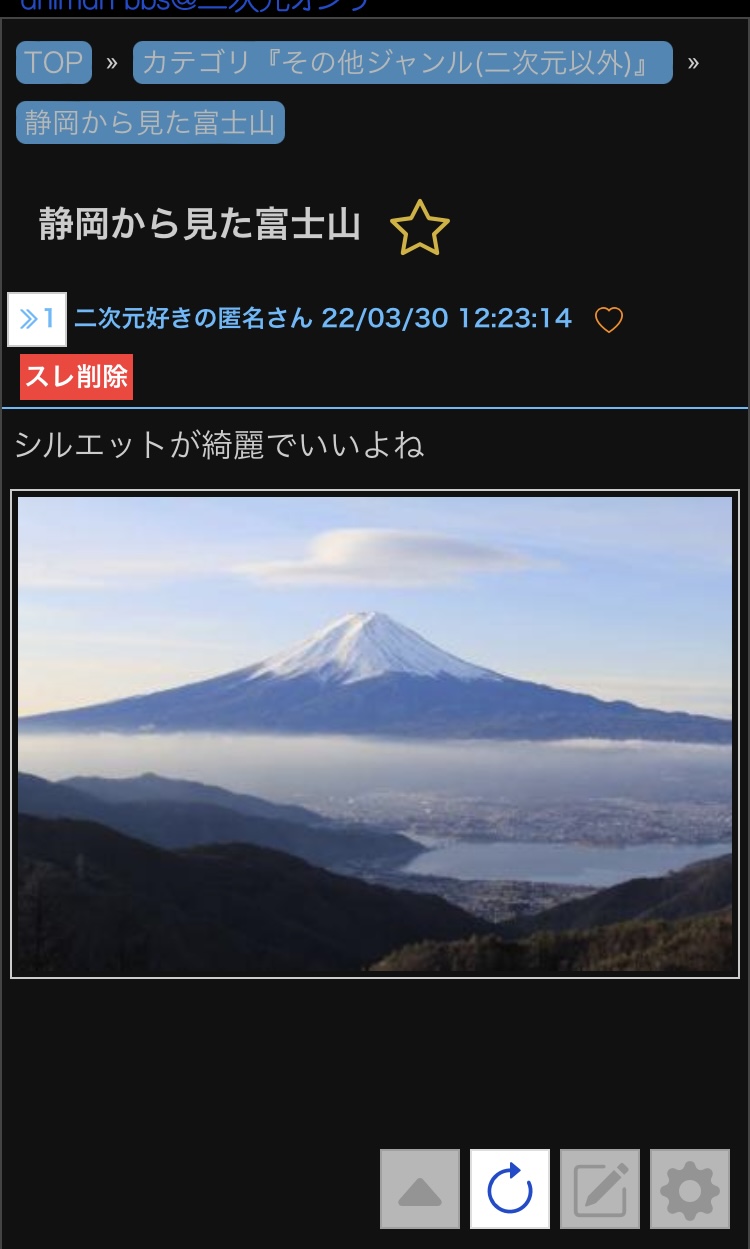Reload the thread with circular arrow button
The image size is (750, 1249).
510,1189
